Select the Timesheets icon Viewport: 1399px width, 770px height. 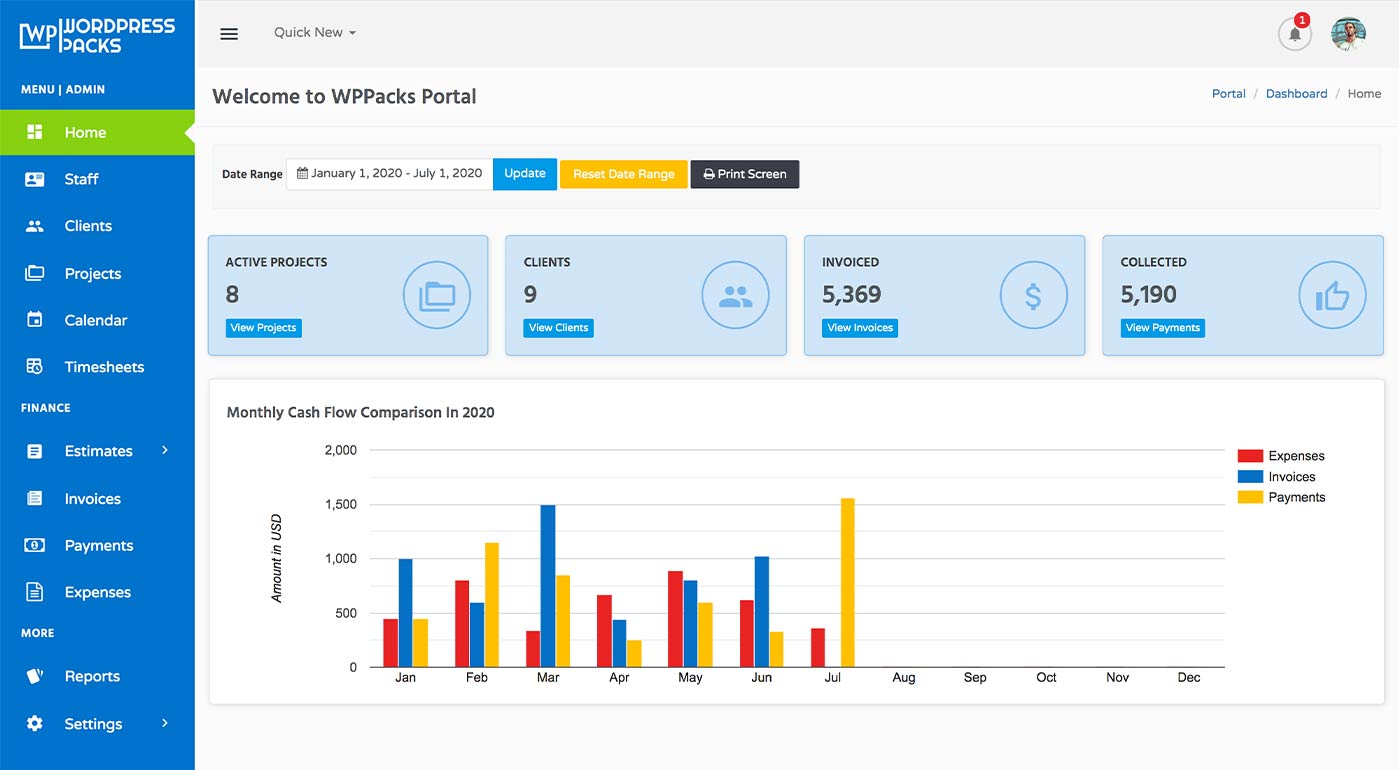tap(33, 366)
